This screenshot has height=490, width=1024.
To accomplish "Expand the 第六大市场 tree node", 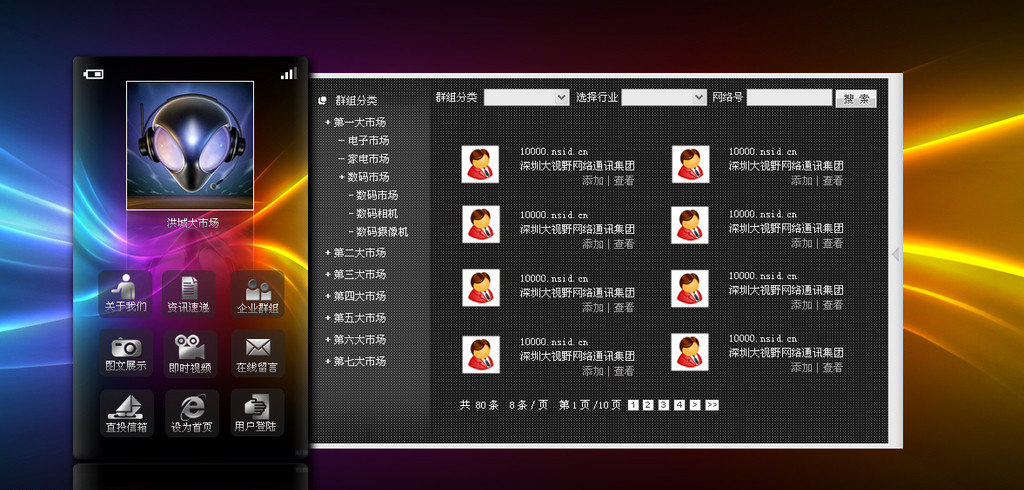I will [x=355, y=339].
